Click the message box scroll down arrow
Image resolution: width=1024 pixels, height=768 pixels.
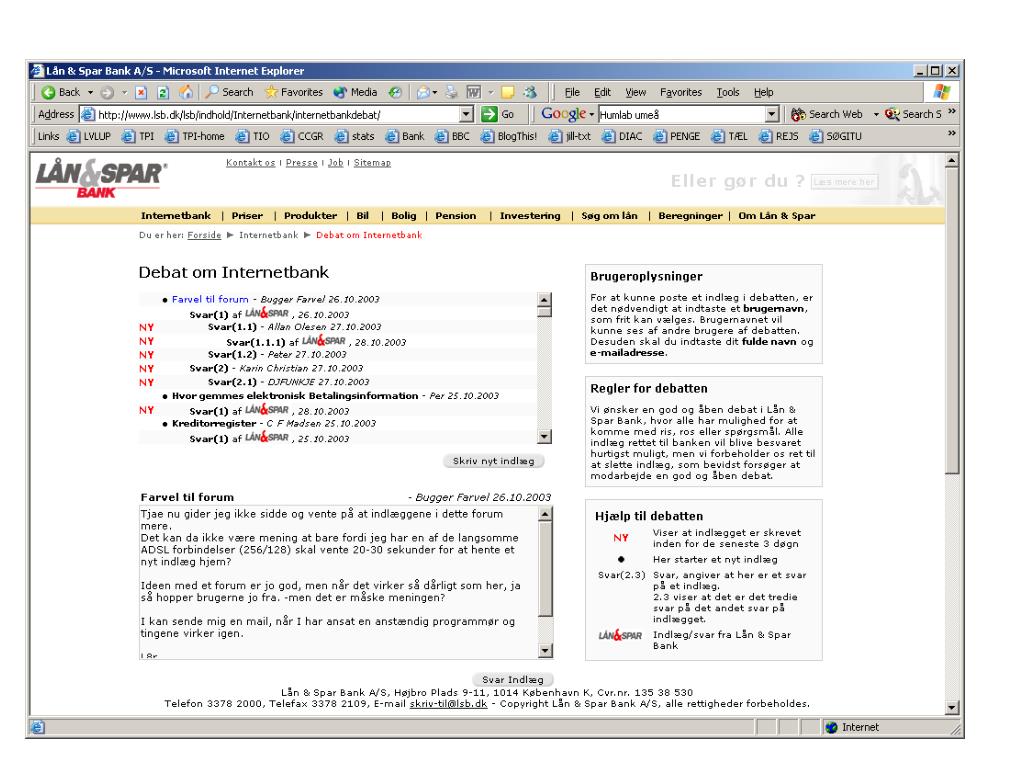(x=545, y=650)
